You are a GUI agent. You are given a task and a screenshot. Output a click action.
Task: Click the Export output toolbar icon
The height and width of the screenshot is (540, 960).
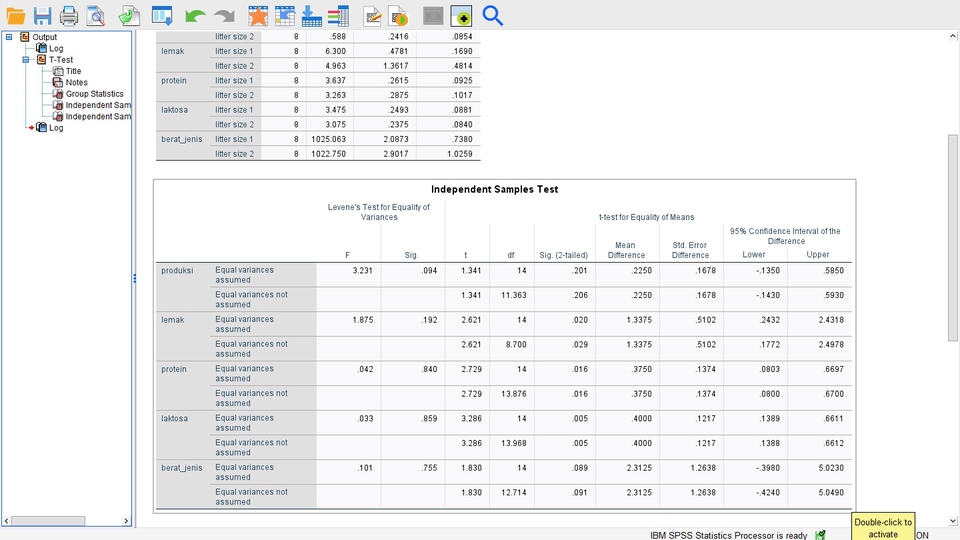coord(129,15)
